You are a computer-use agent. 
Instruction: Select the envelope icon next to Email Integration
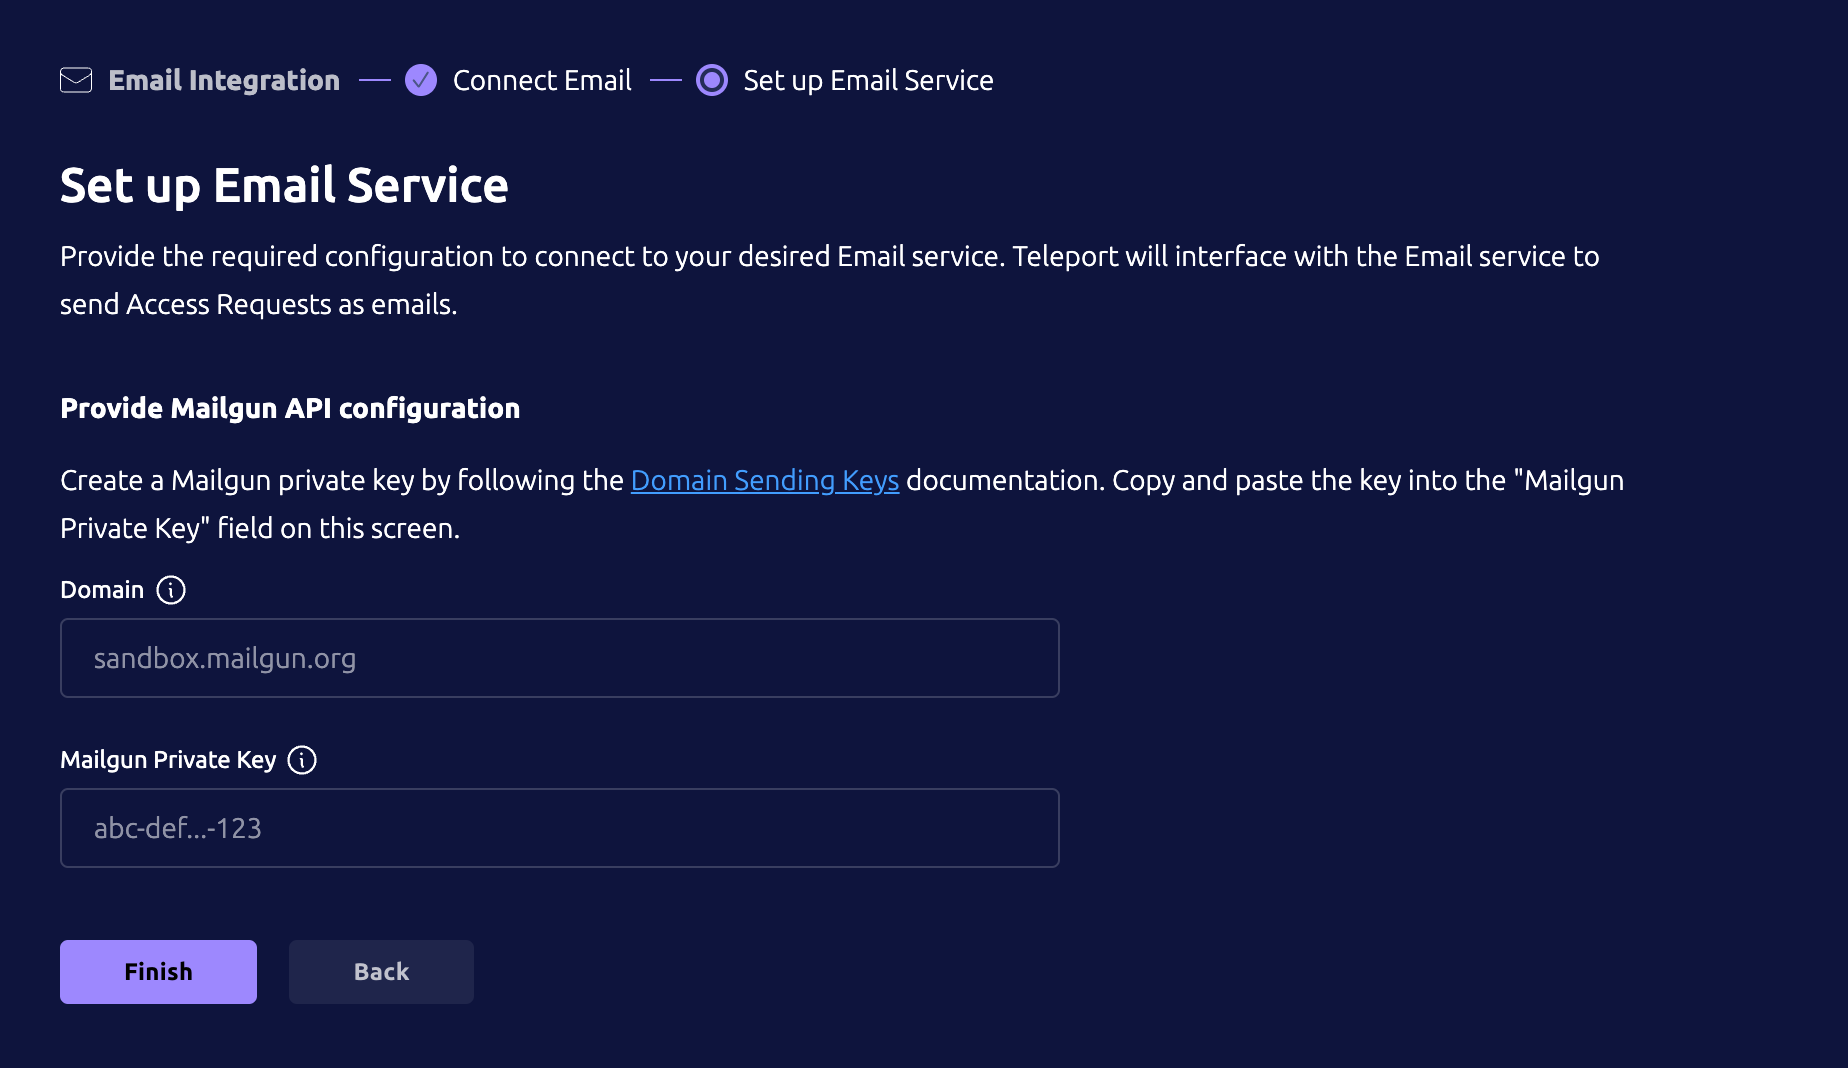(75, 80)
